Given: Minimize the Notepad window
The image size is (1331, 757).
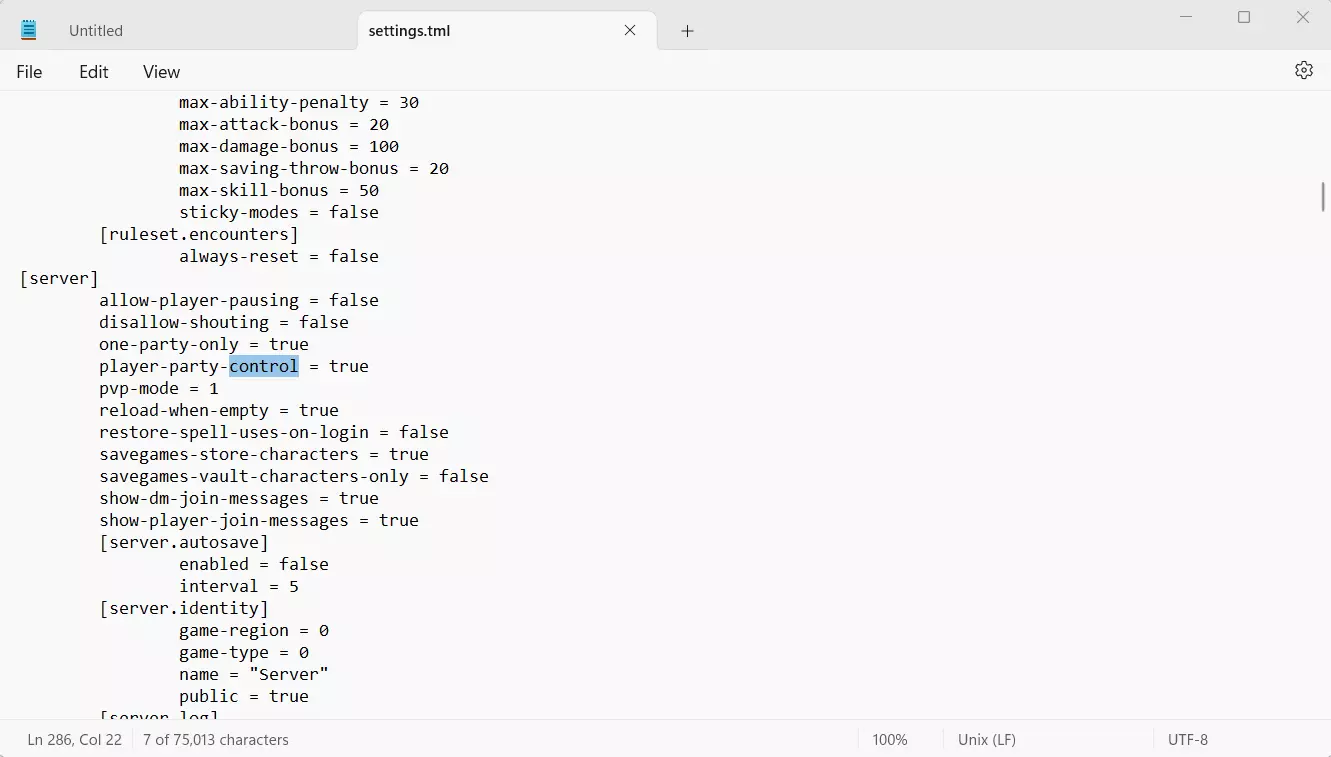Looking at the screenshot, I should point(1186,17).
